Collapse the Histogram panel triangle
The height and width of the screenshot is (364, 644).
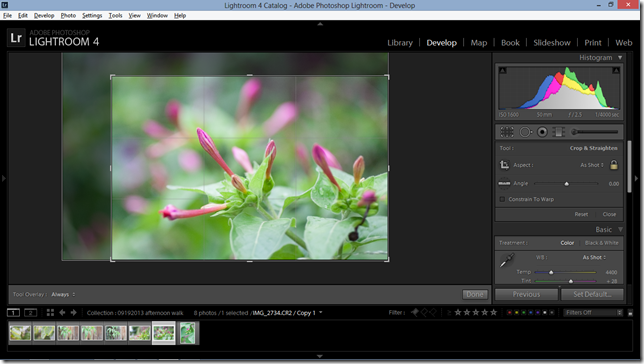[x=620, y=58]
